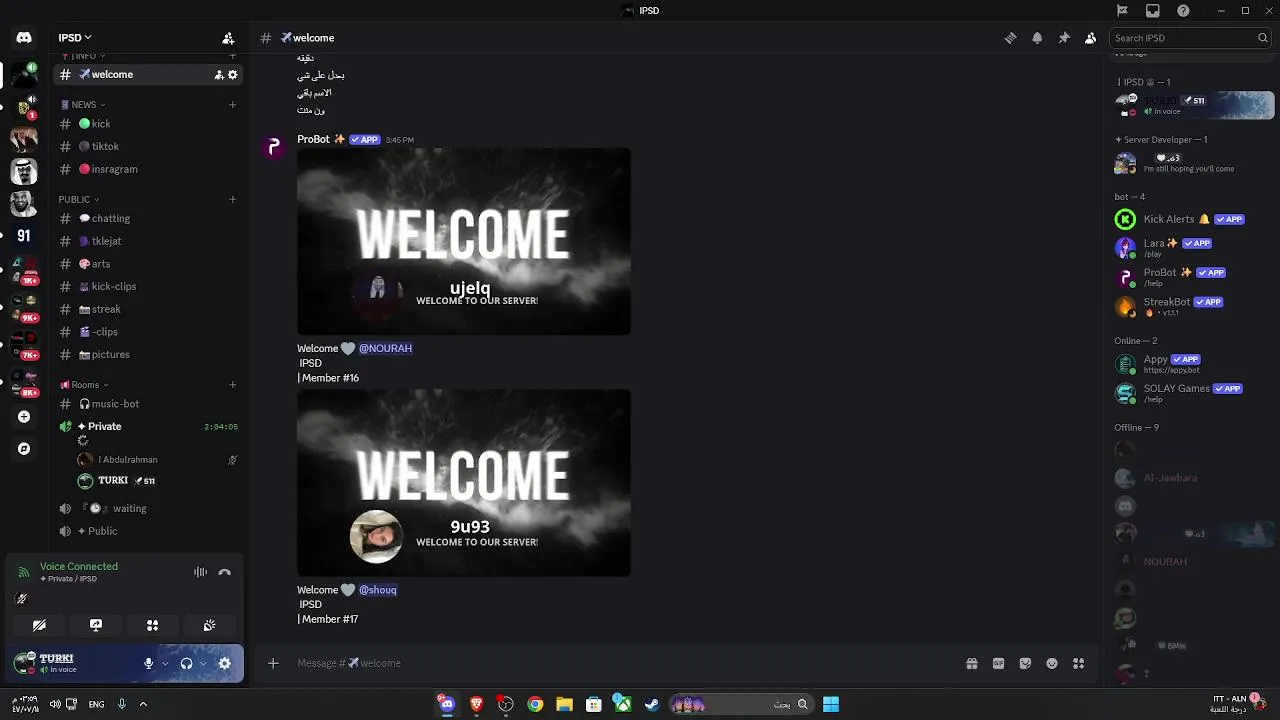Click the invite people icon beside IPSD
The height and width of the screenshot is (720, 1280).
(228, 38)
